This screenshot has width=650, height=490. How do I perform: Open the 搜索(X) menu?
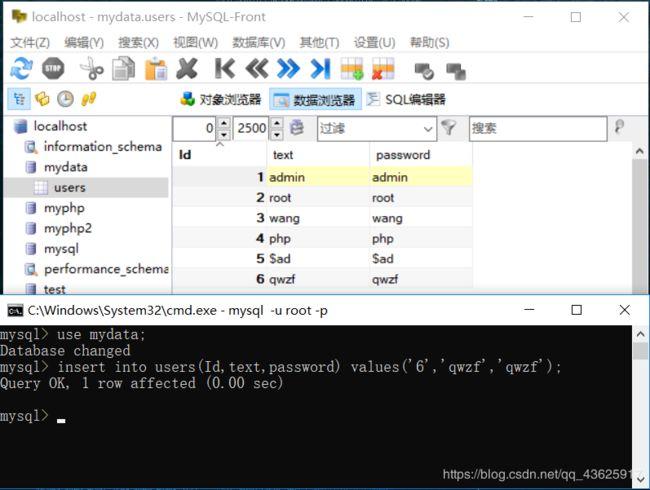(138, 43)
